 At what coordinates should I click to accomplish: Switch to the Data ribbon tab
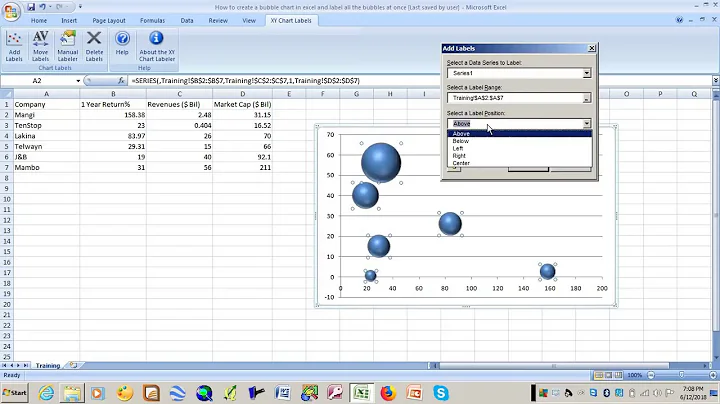point(186,21)
